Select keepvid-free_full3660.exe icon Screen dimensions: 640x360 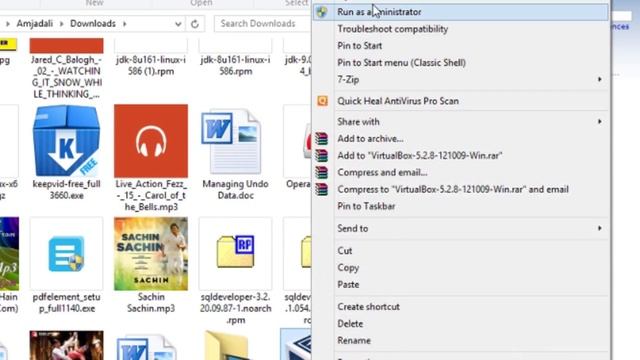[x=66, y=141]
